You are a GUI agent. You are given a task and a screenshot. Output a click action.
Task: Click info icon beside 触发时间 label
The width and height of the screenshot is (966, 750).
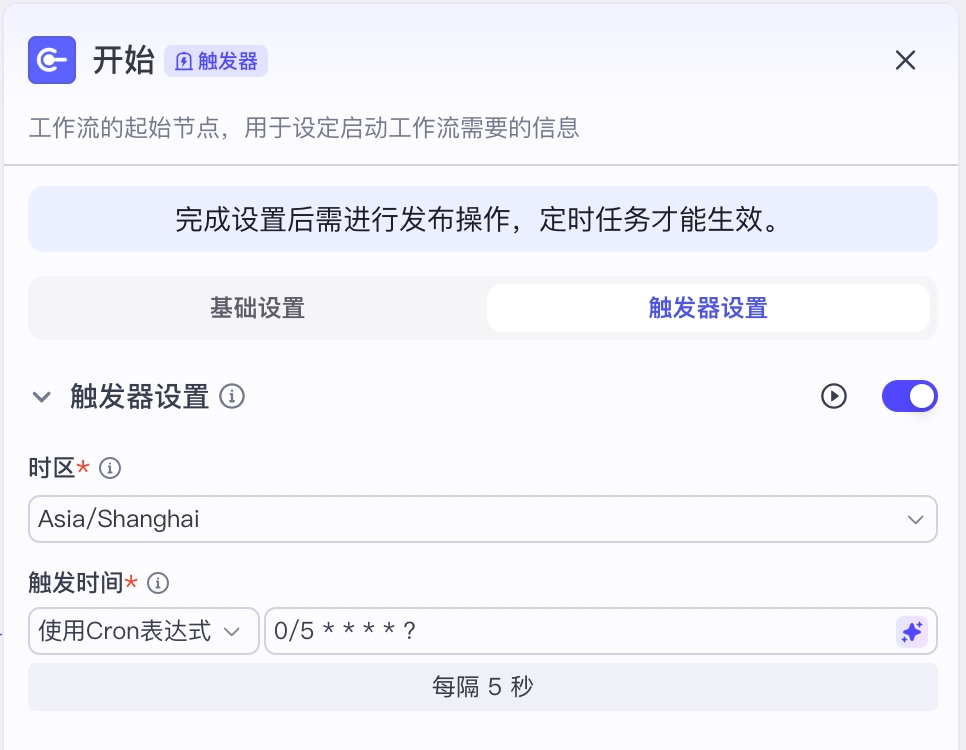[x=158, y=583]
